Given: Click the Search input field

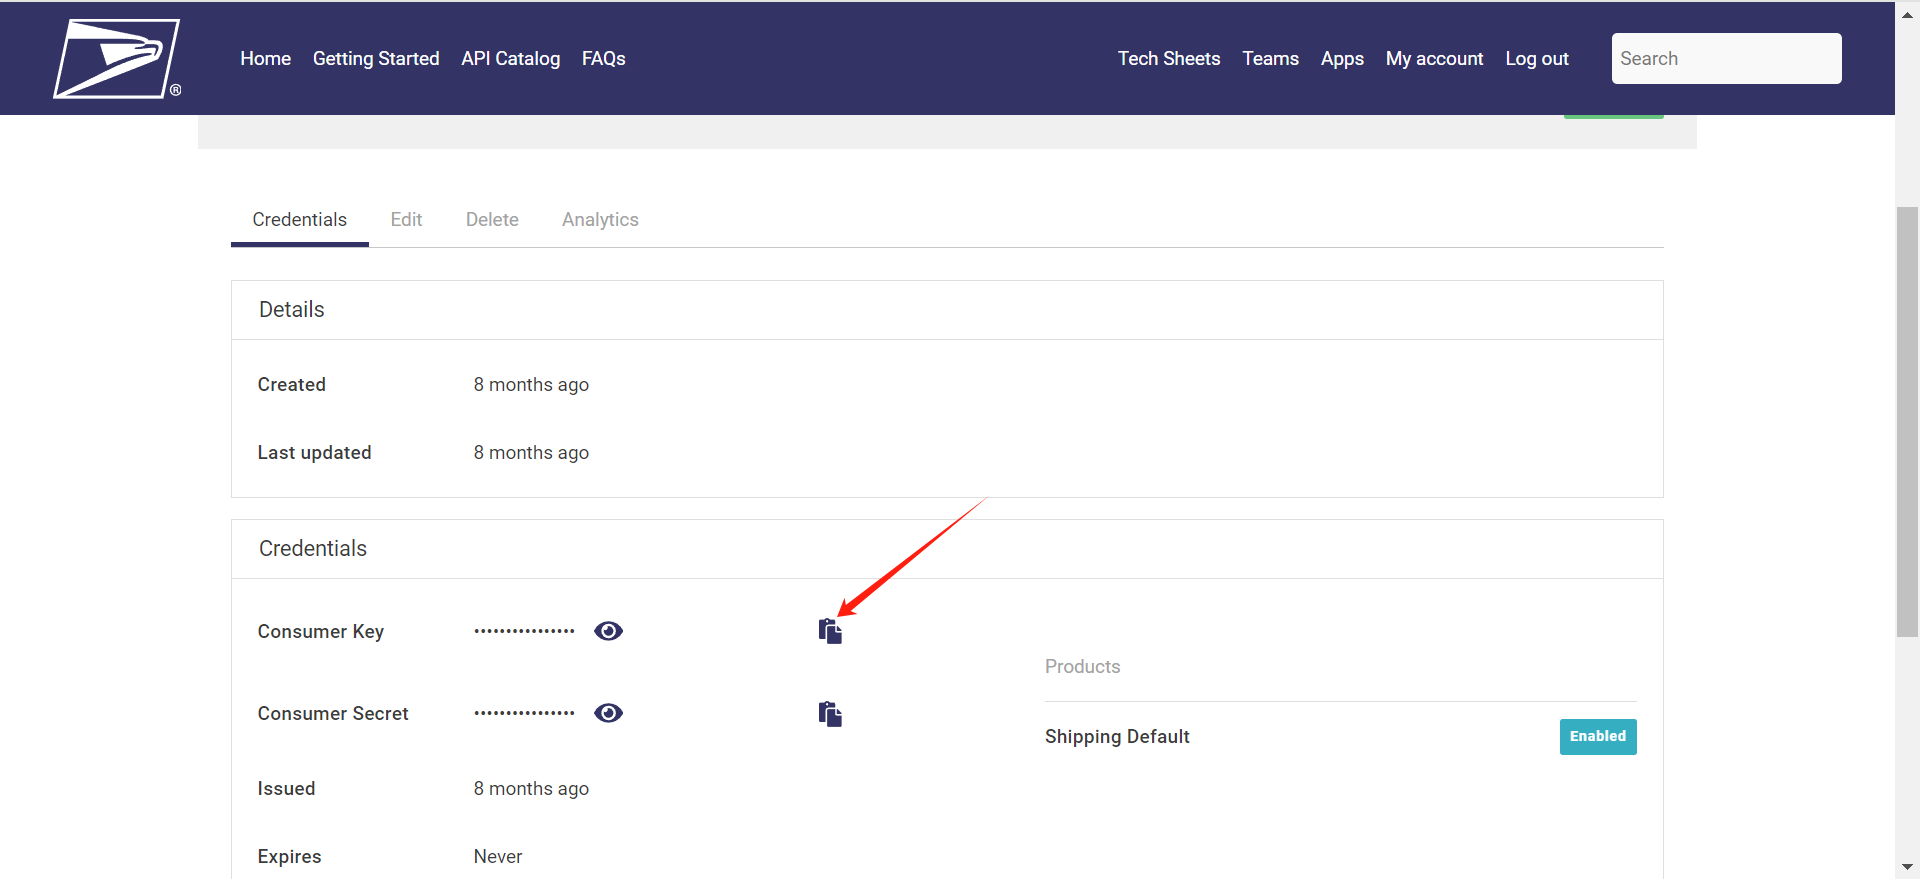Looking at the screenshot, I should [1726, 59].
